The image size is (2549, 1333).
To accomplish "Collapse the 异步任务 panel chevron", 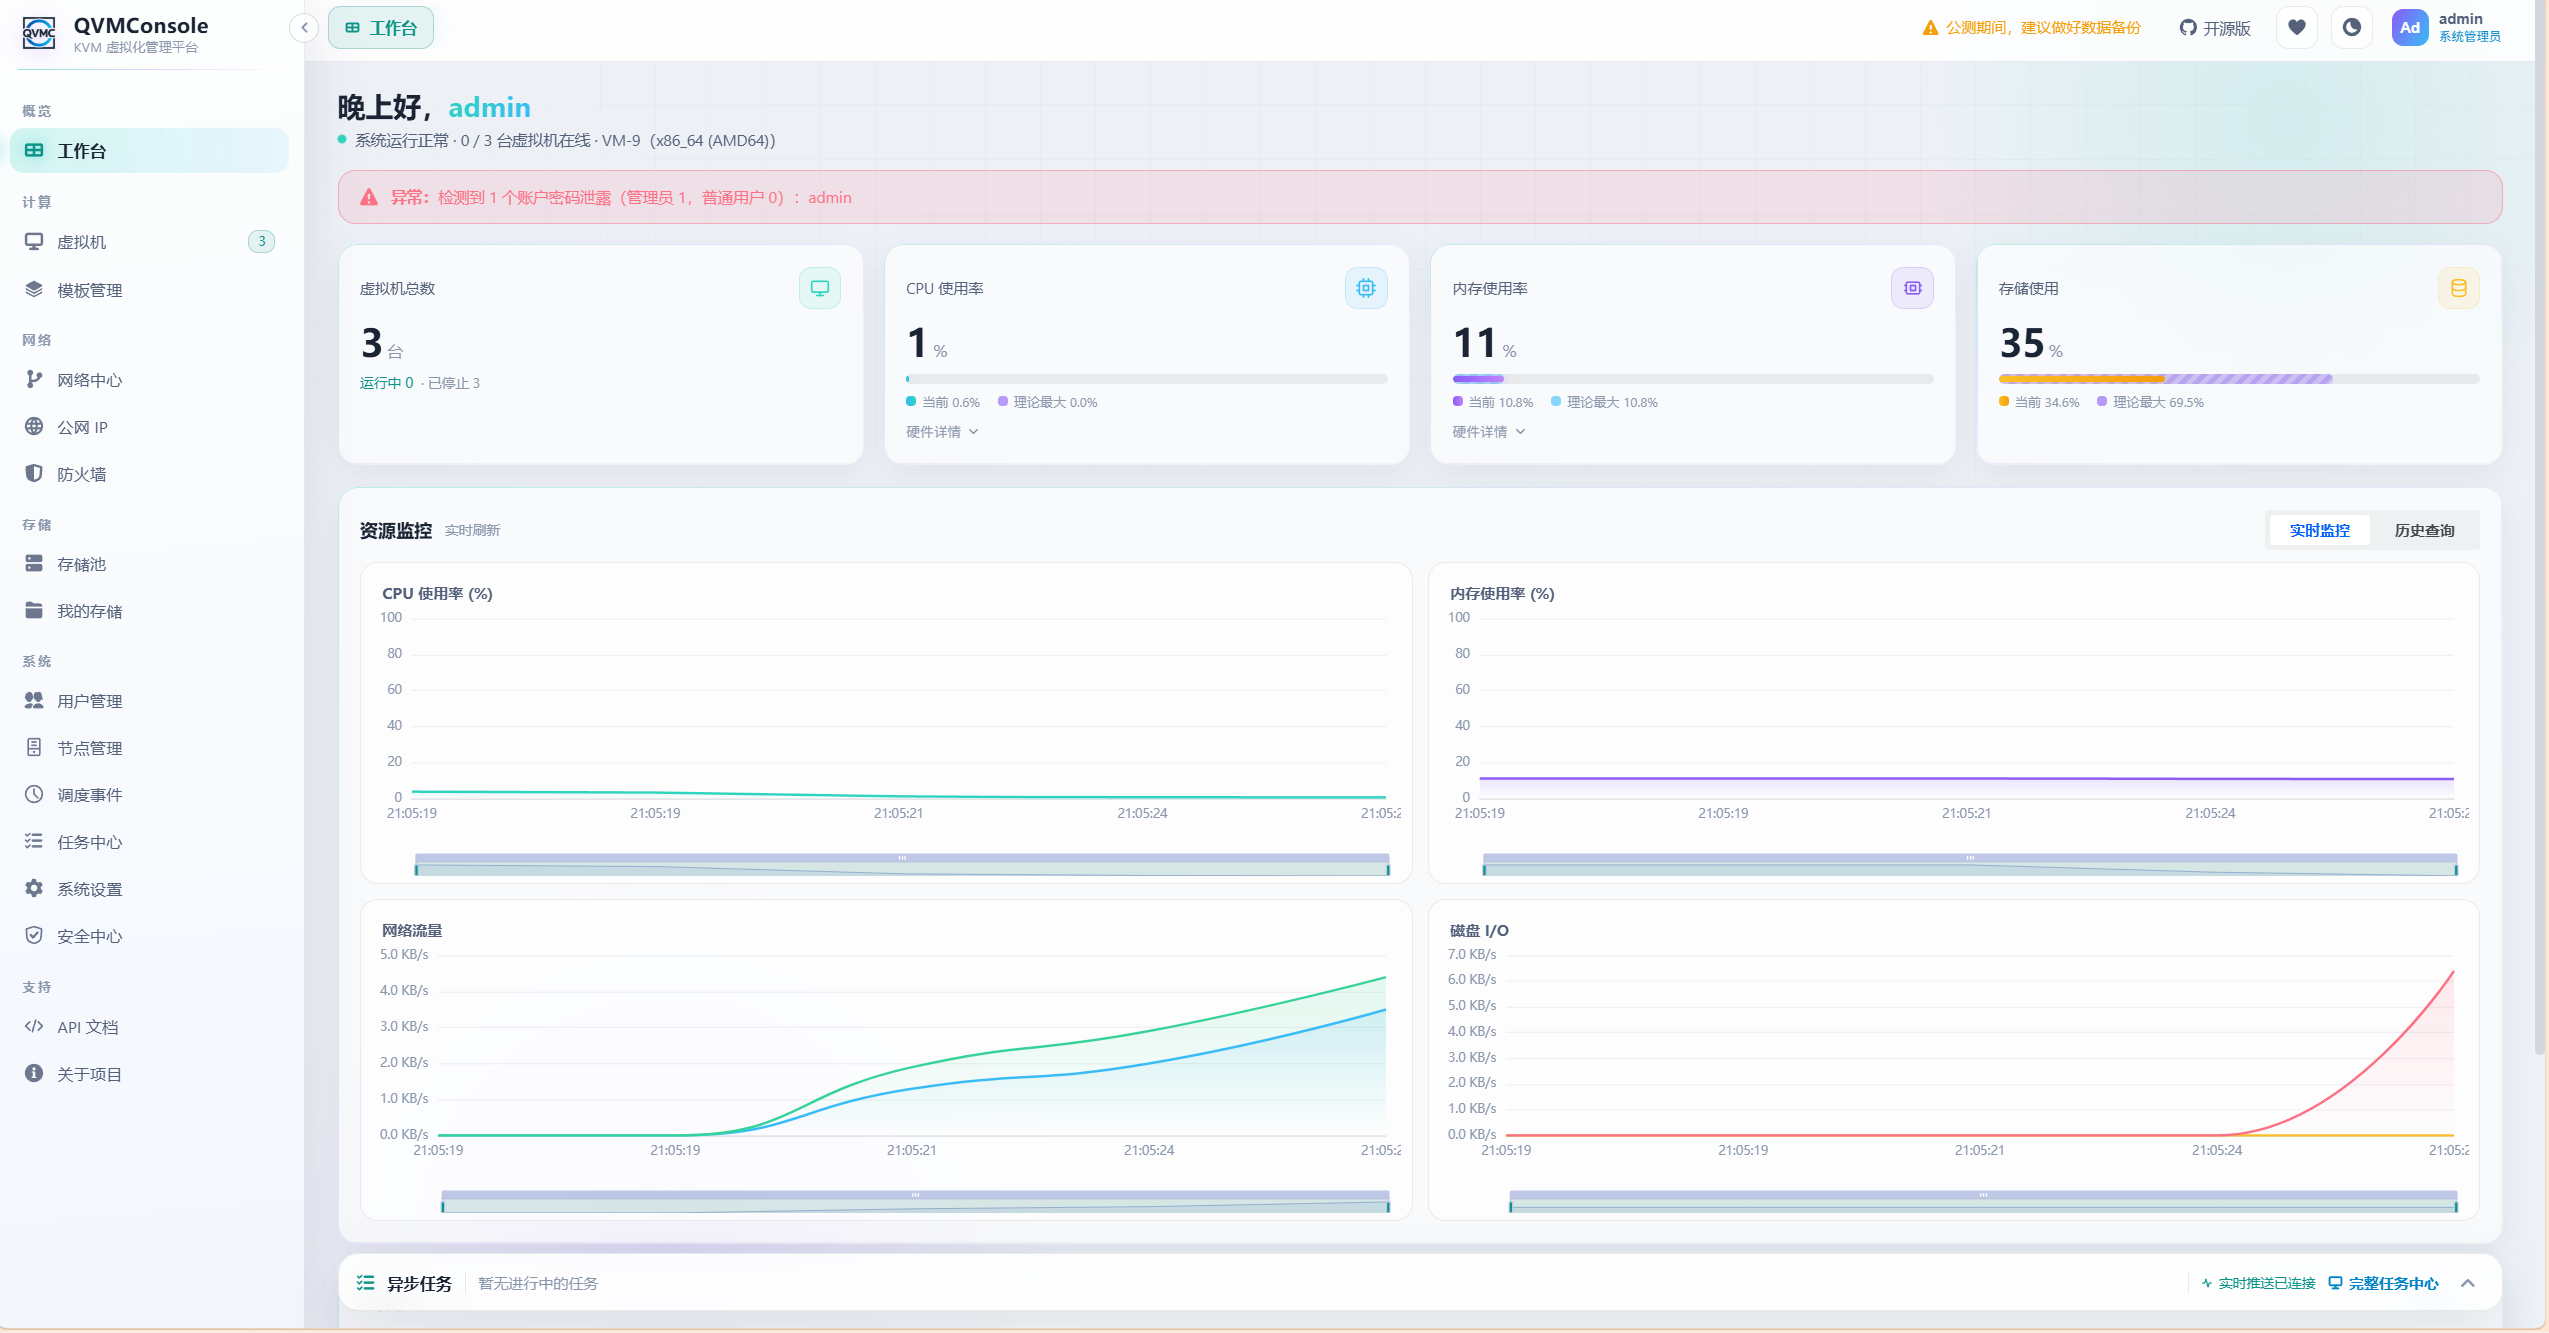I will (x=2468, y=1284).
